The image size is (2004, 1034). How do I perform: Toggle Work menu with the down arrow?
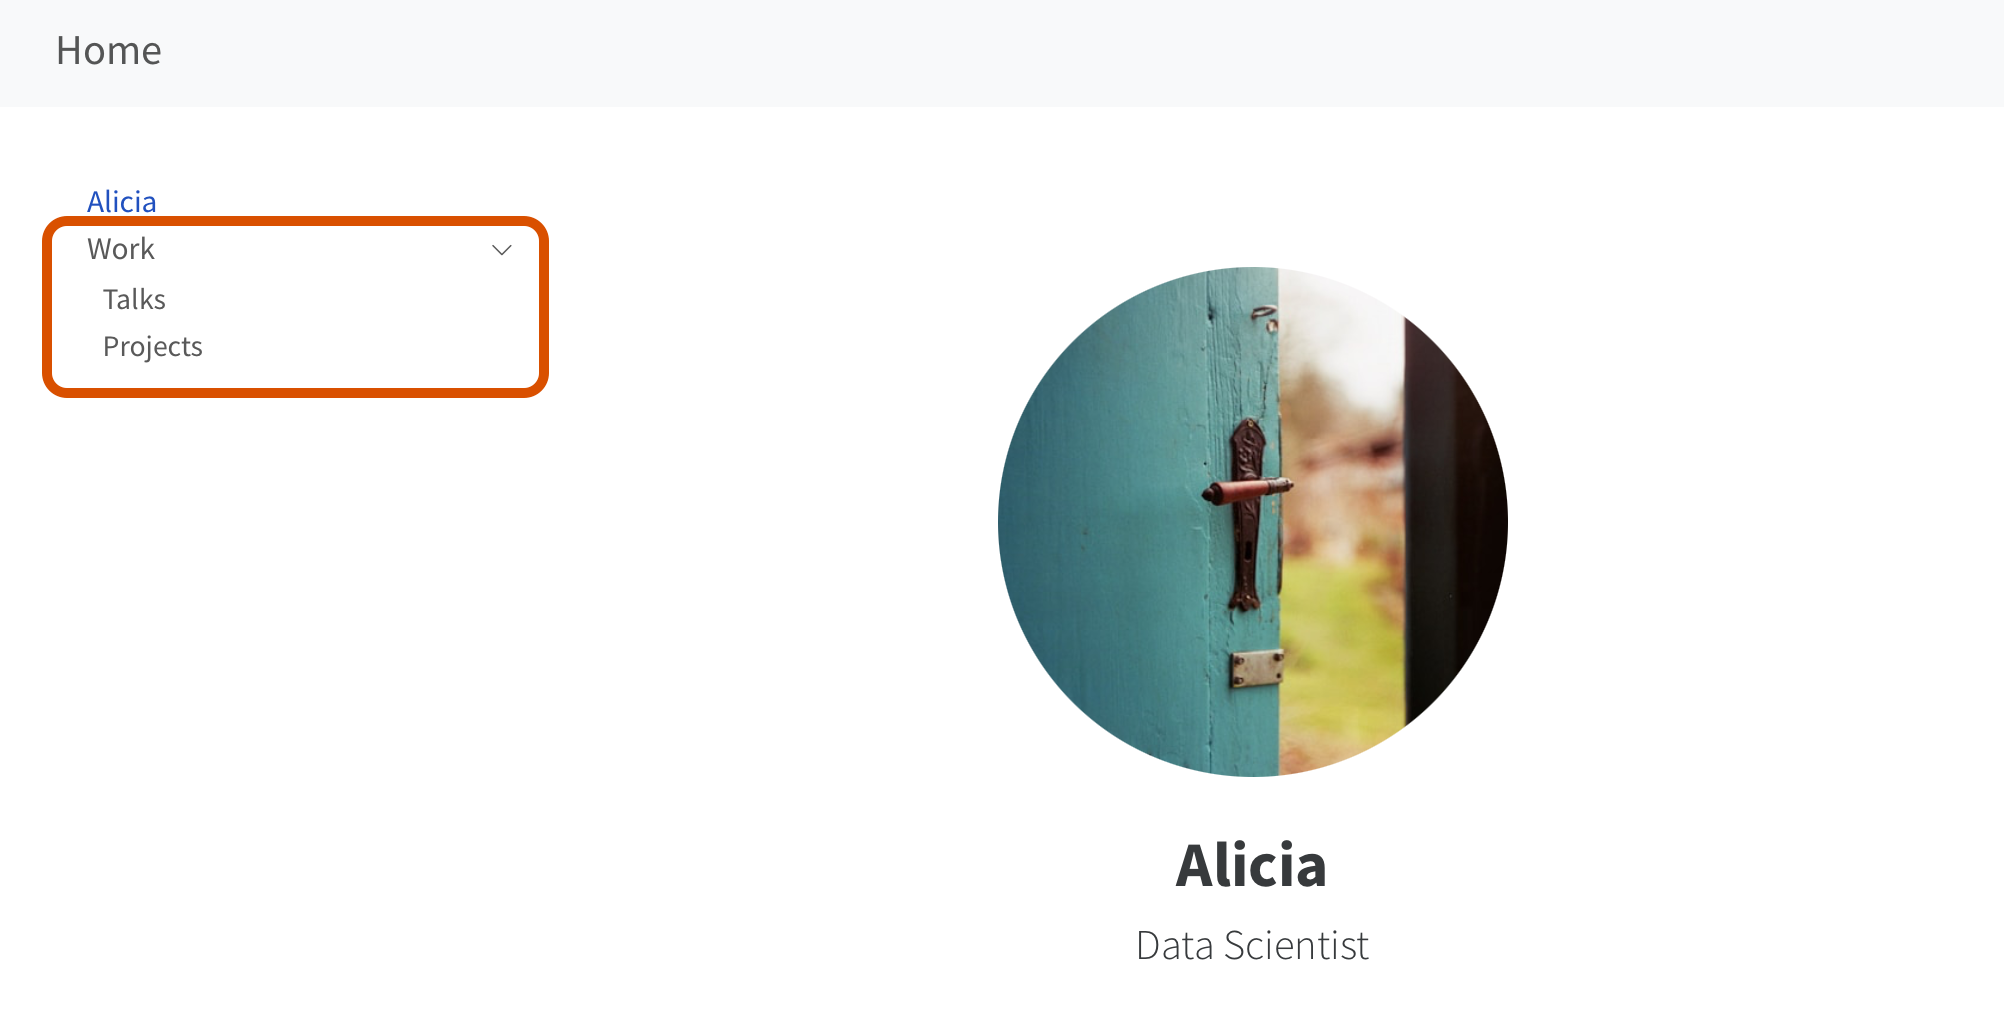click(502, 250)
